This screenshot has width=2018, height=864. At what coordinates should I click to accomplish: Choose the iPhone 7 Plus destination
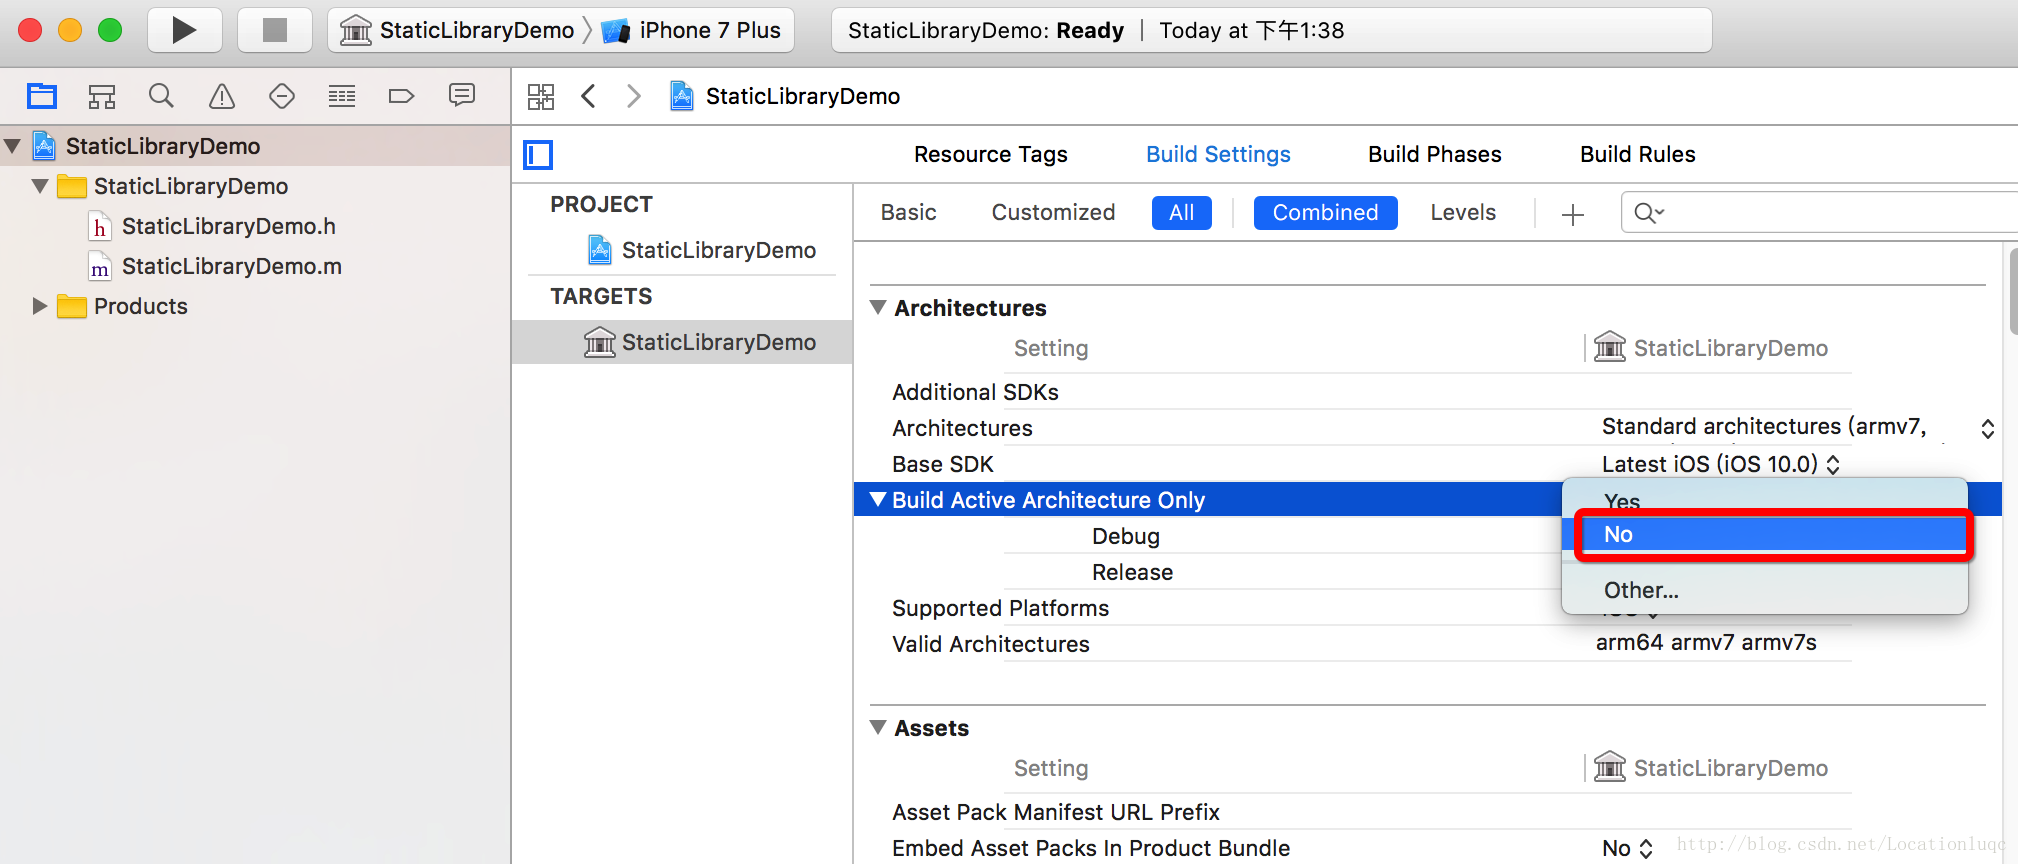click(692, 30)
